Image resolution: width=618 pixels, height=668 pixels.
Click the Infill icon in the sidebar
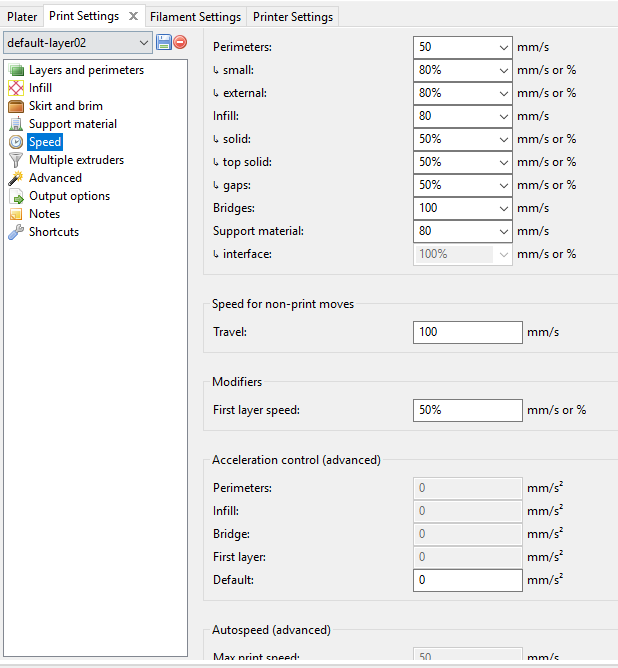click(x=16, y=88)
